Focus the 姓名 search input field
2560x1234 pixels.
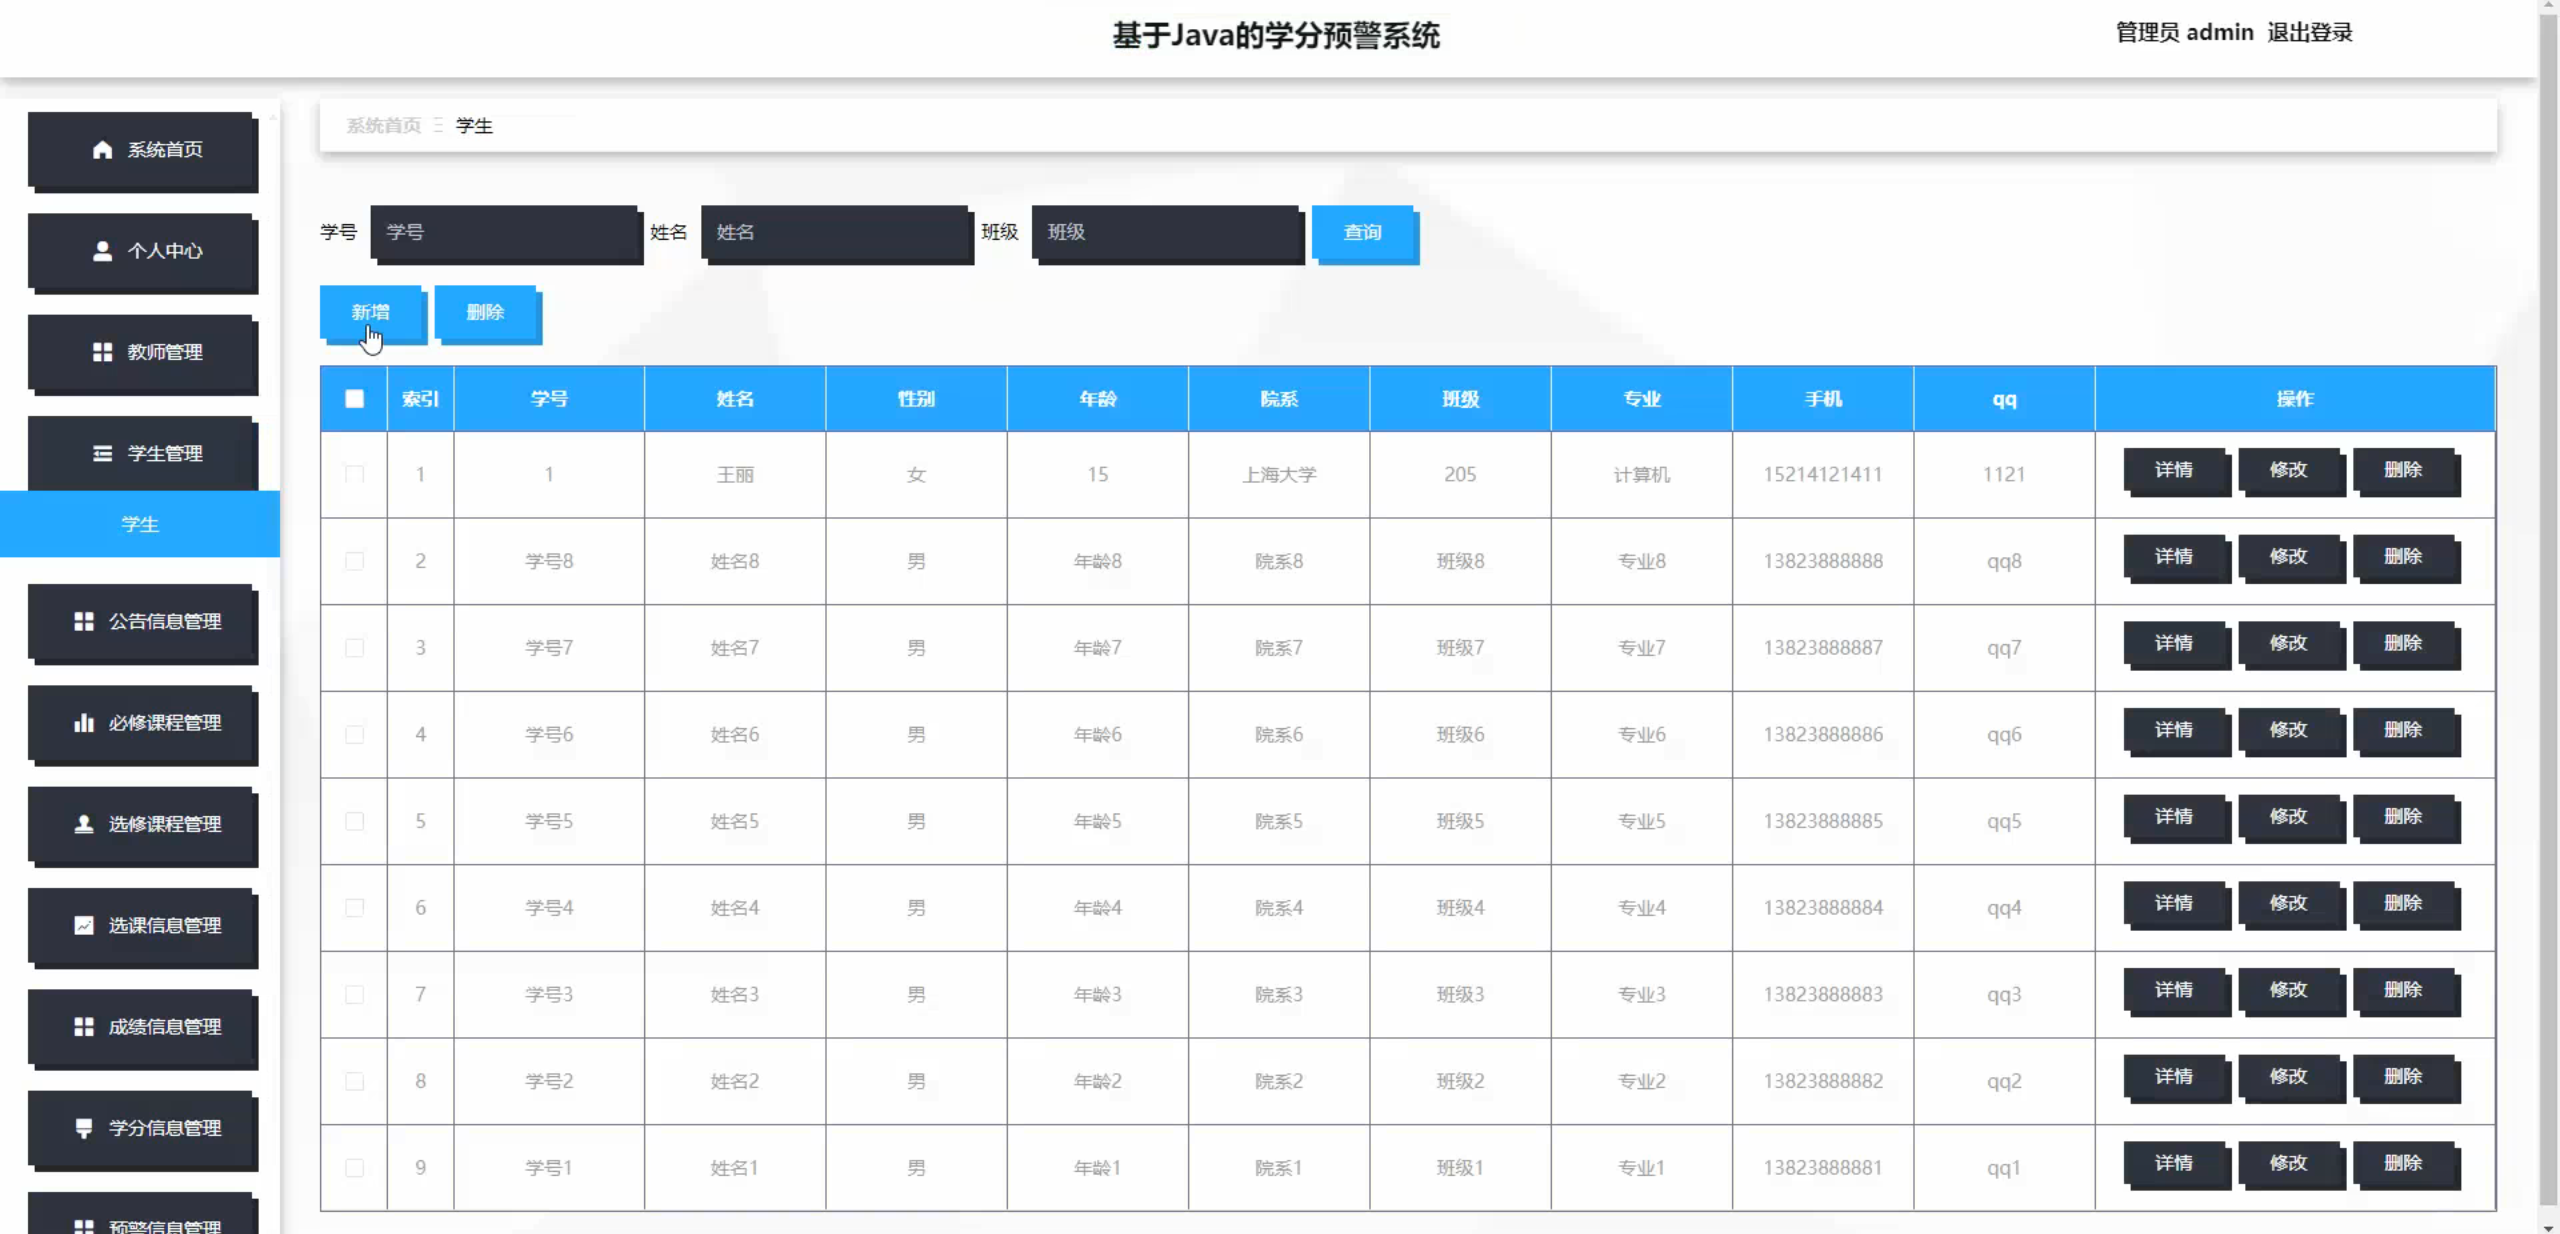pyautogui.click(x=835, y=233)
